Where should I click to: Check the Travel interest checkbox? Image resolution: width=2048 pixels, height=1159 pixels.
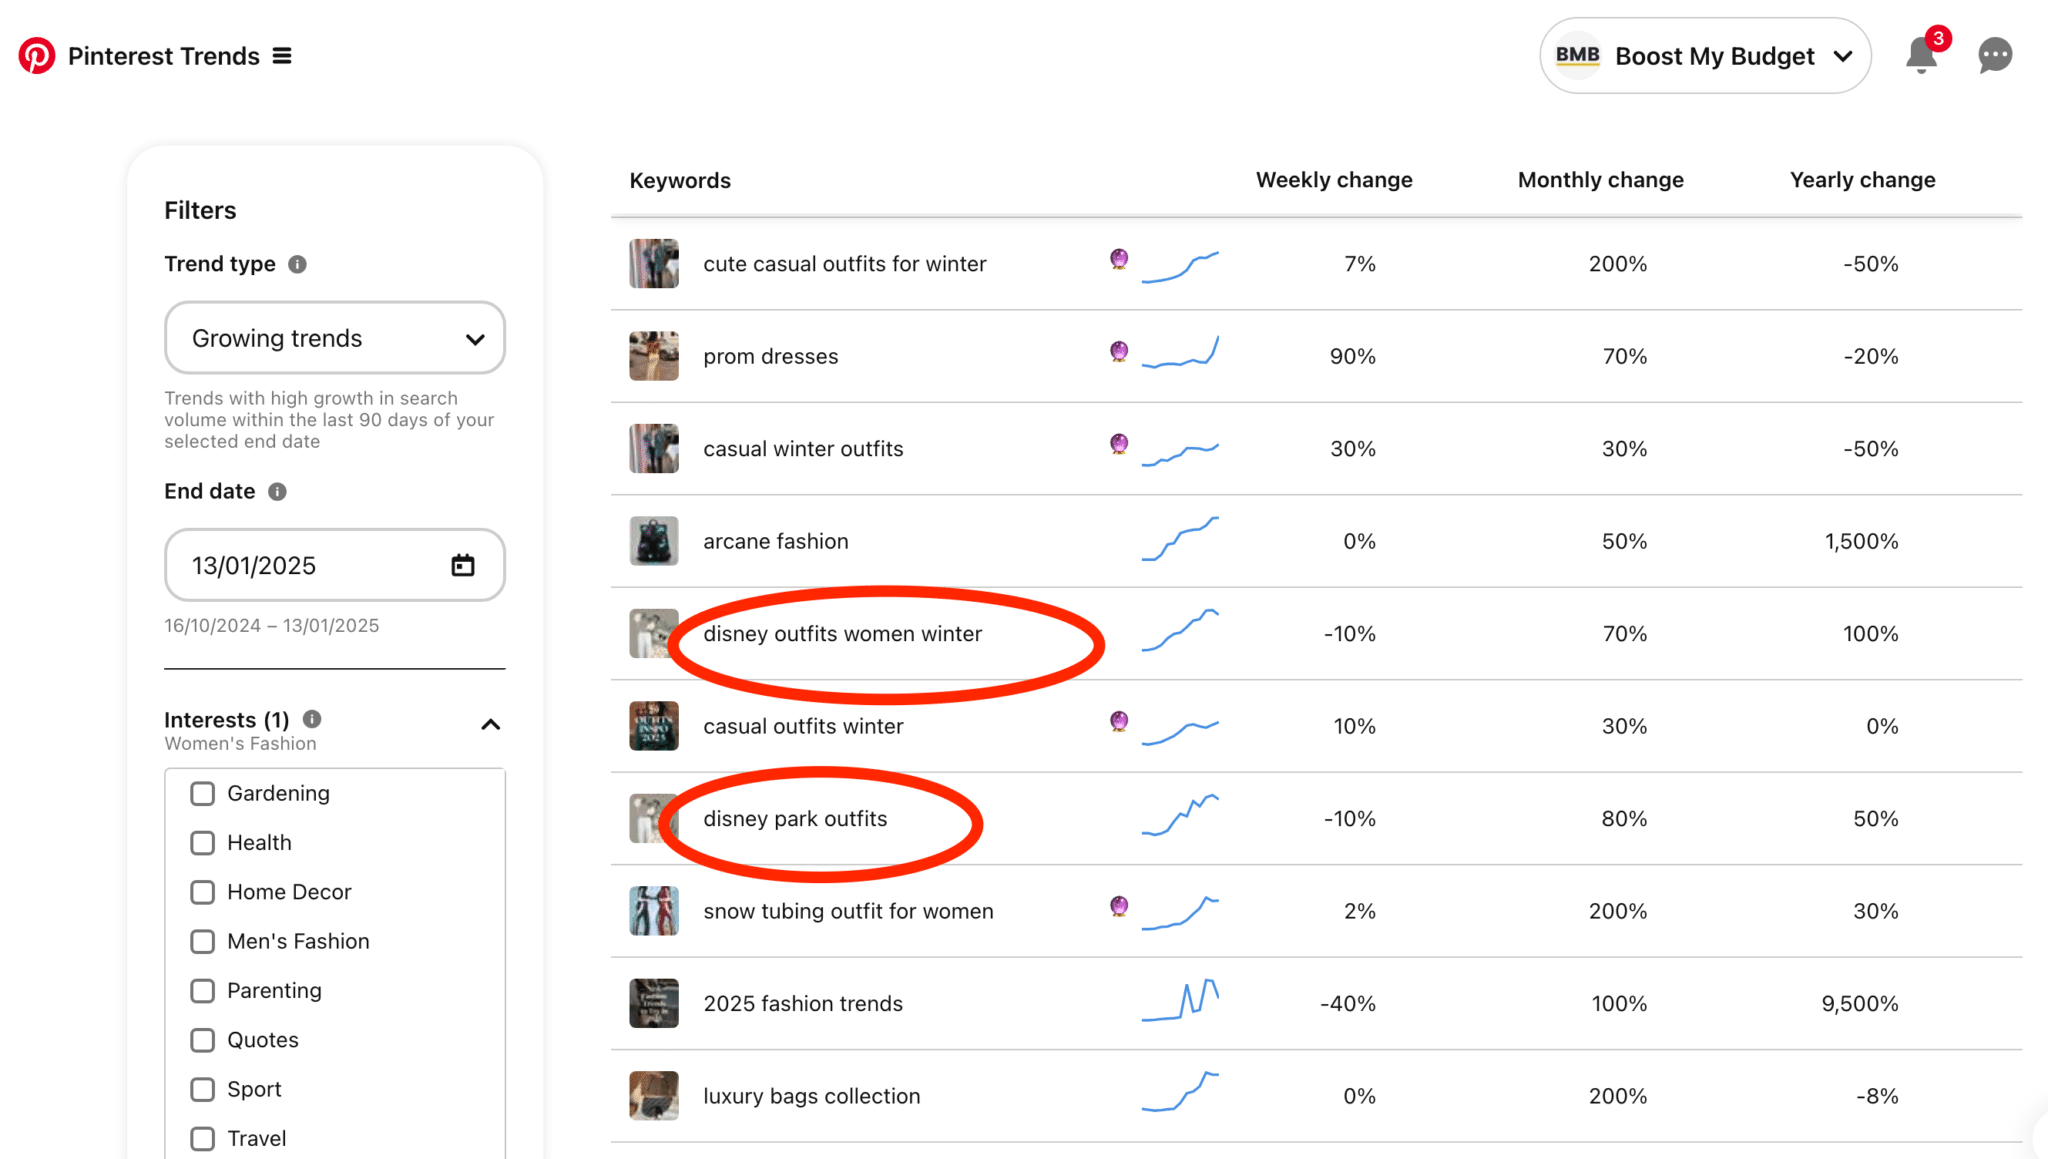click(203, 1138)
